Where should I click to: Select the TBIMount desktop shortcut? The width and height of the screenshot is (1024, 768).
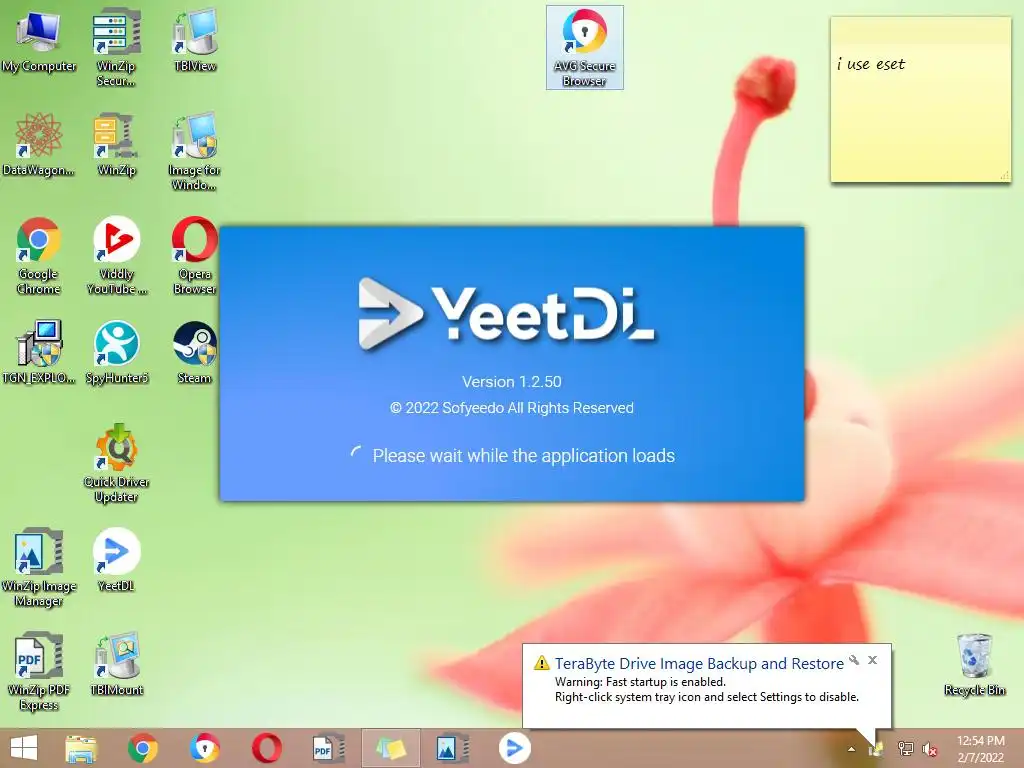tap(116, 665)
